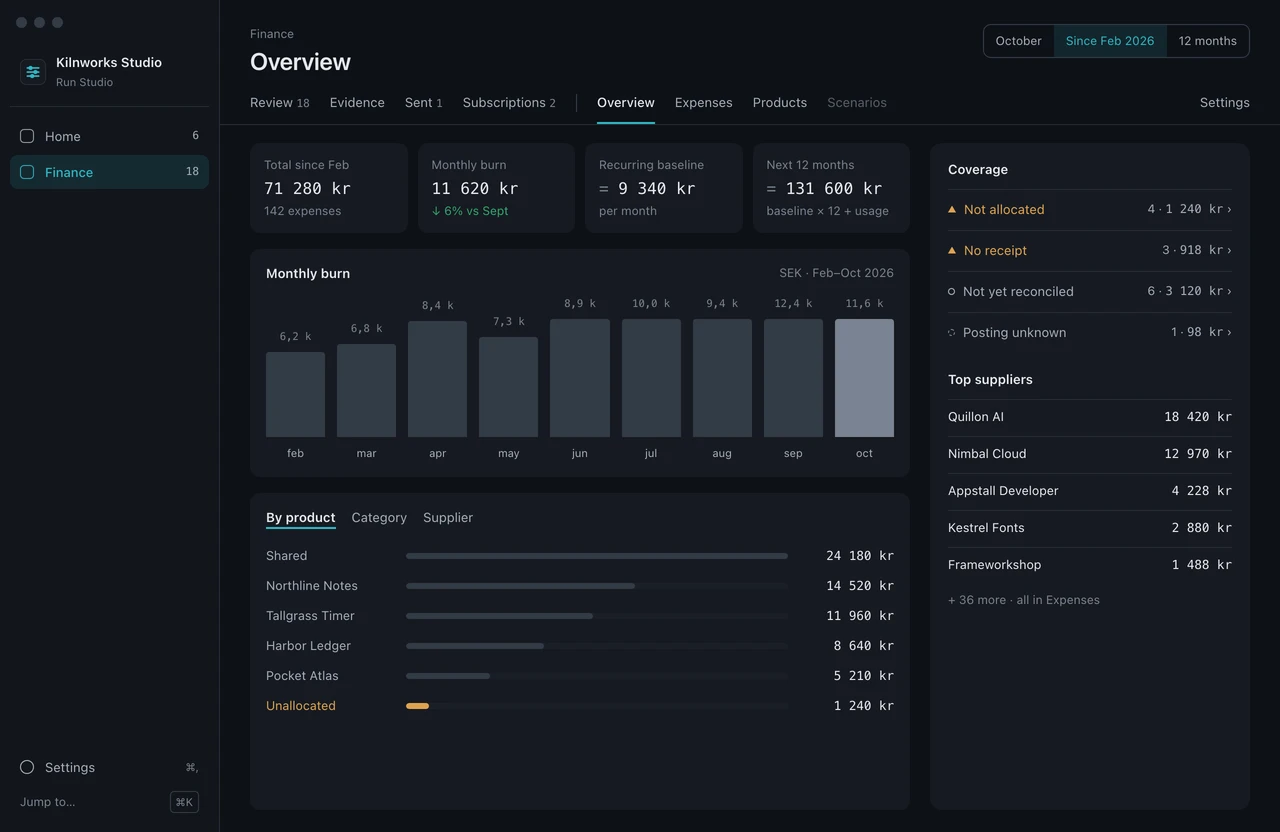Click the Unallocated product label
Viewport: 1280px width, 832px height.
301,706
